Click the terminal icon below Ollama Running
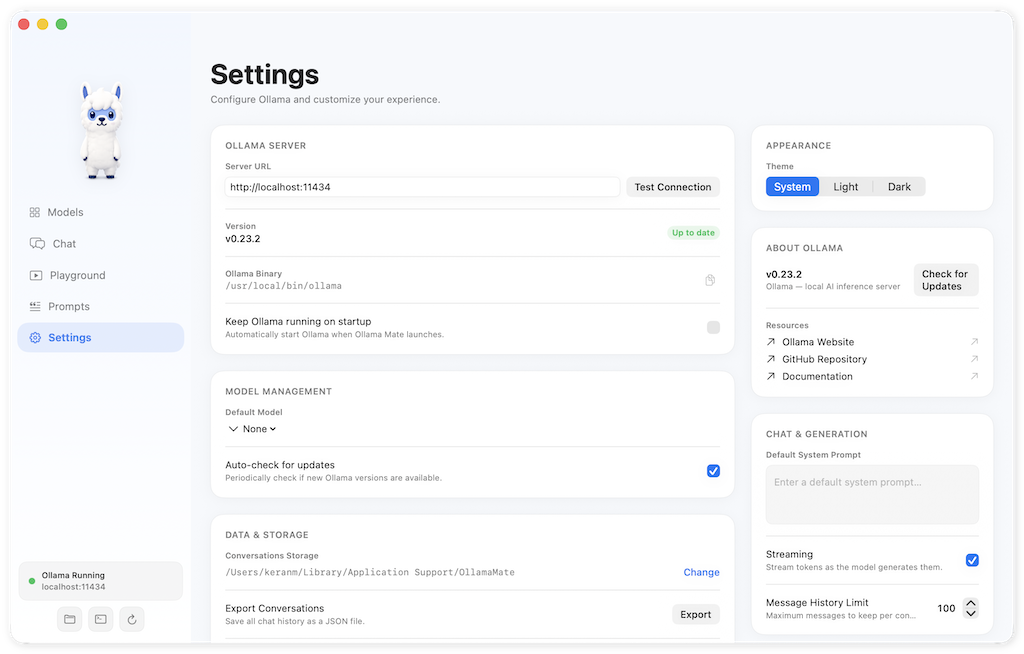The image size is (1024, 654). 101,619
